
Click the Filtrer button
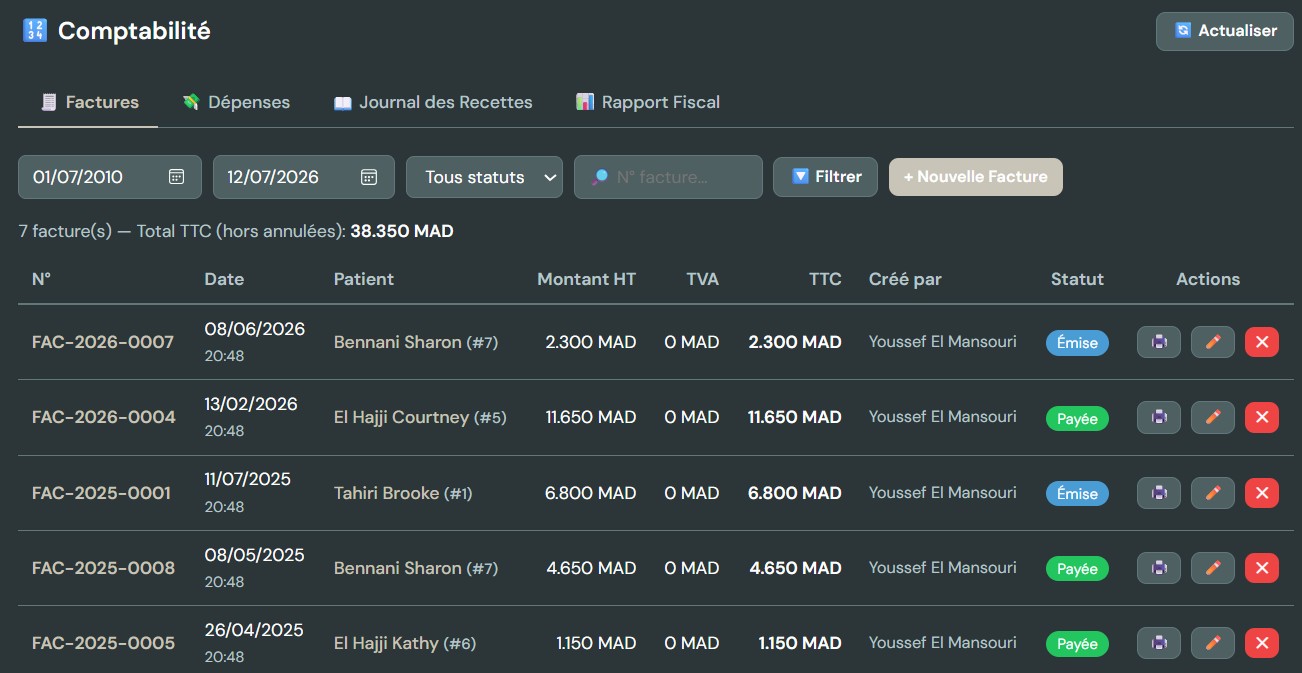click(825, 177)
